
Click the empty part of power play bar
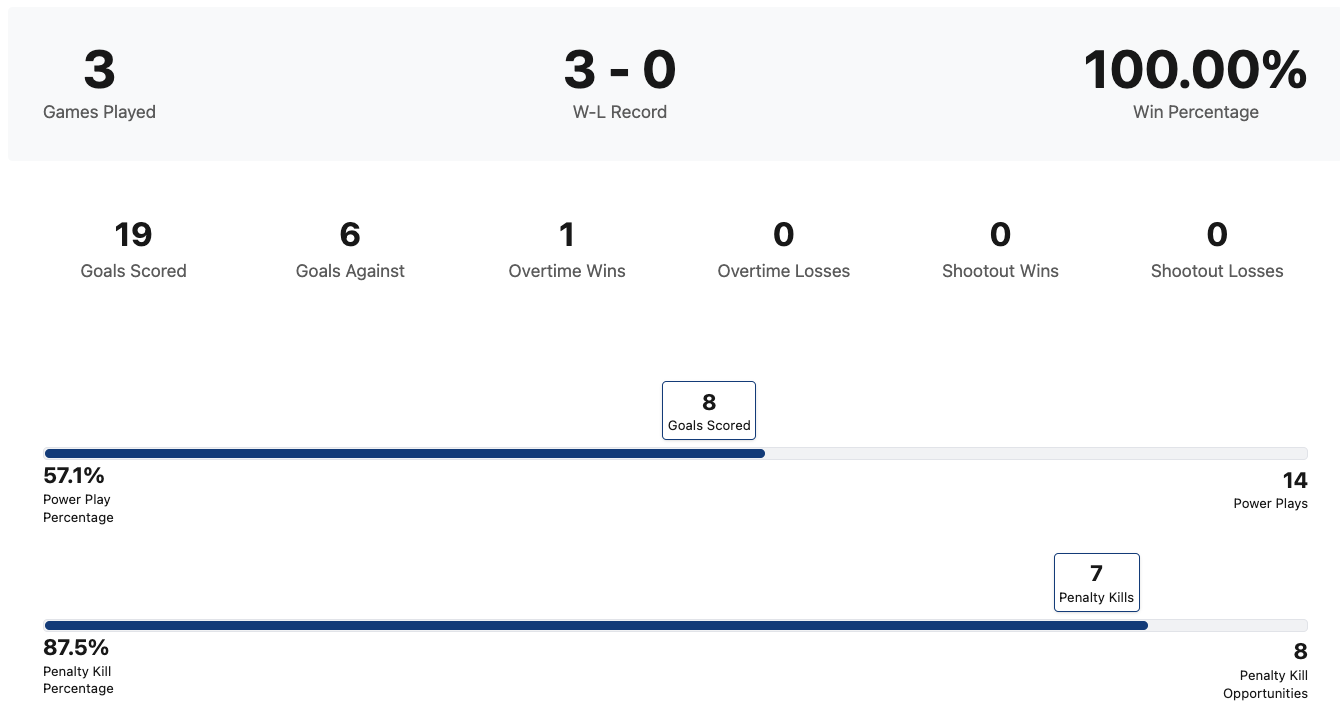pyautogui.click(x=1036, y=453)
